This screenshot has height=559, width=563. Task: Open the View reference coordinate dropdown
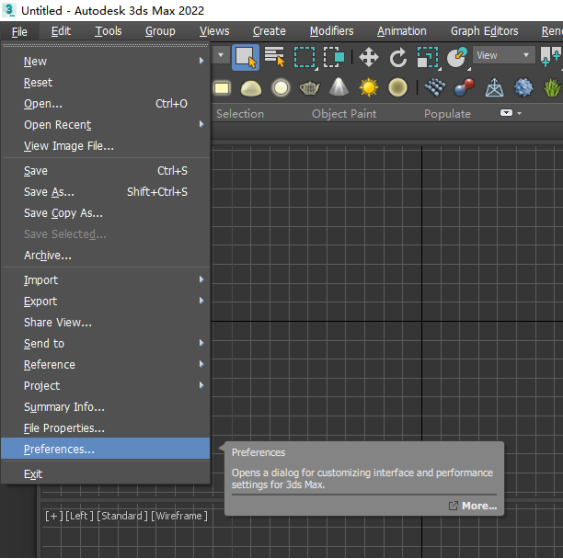point(503,55)
